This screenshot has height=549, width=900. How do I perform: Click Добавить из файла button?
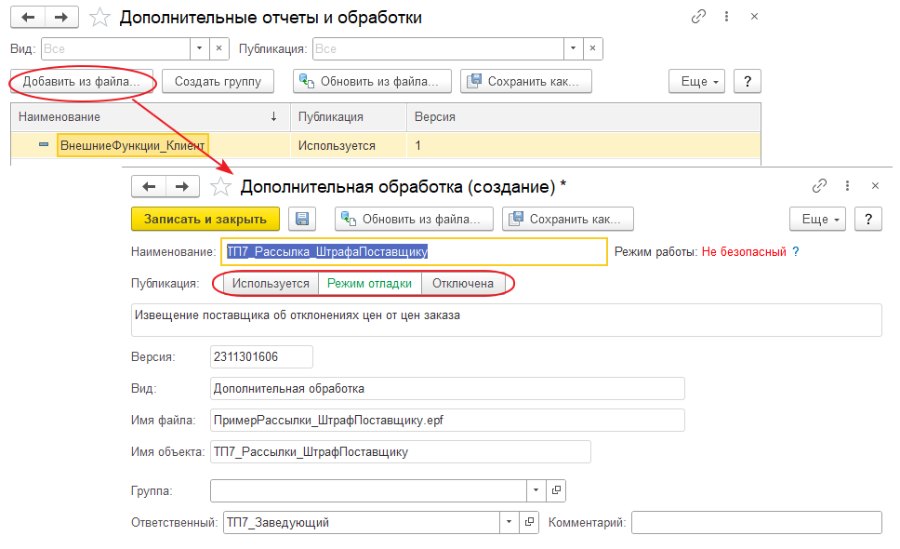pyautogui.click(x=82, y=82)
